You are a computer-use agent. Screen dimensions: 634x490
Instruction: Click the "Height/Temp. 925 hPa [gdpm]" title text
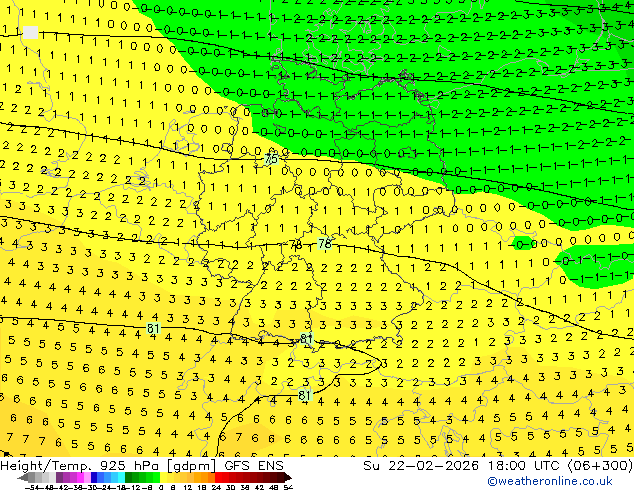(108, 465)
